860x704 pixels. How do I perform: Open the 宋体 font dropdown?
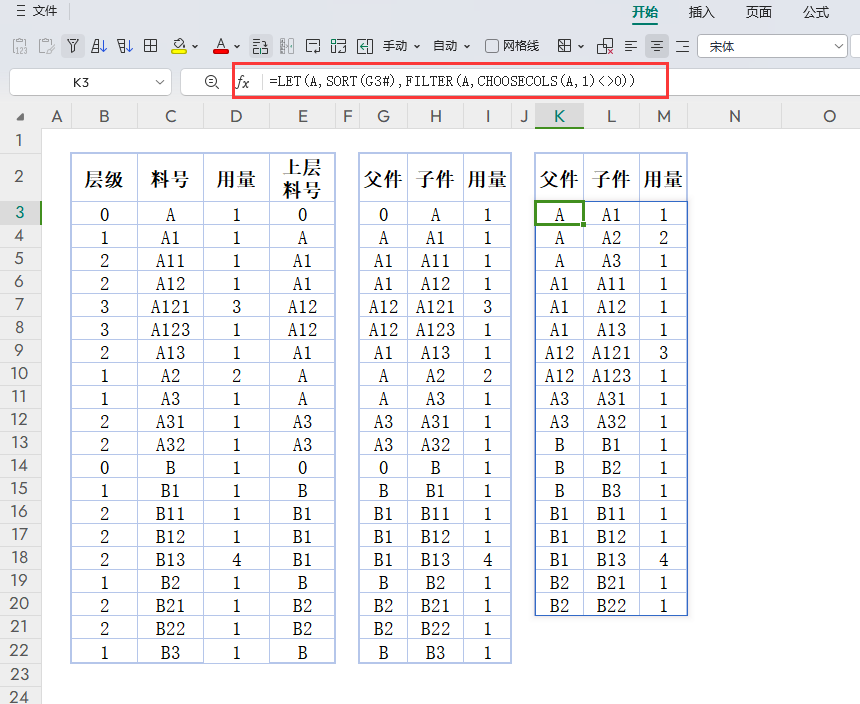pos(772,47)
